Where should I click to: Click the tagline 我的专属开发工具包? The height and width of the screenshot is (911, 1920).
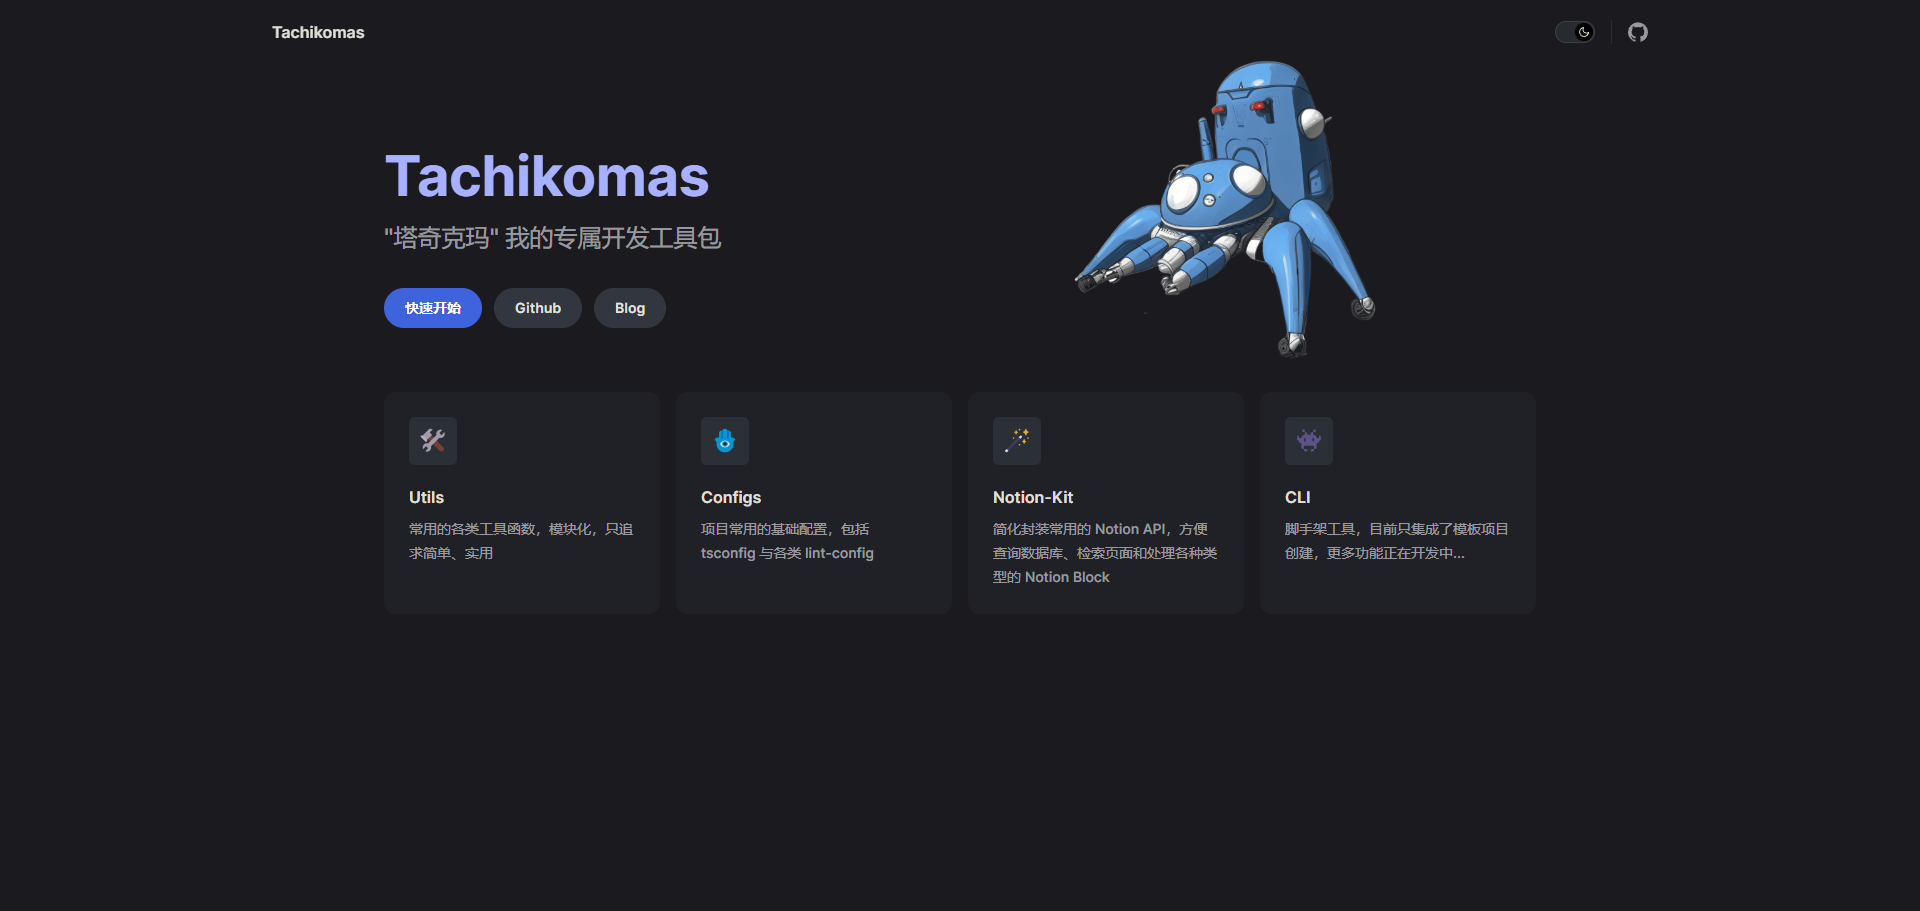tap(553, 238)
